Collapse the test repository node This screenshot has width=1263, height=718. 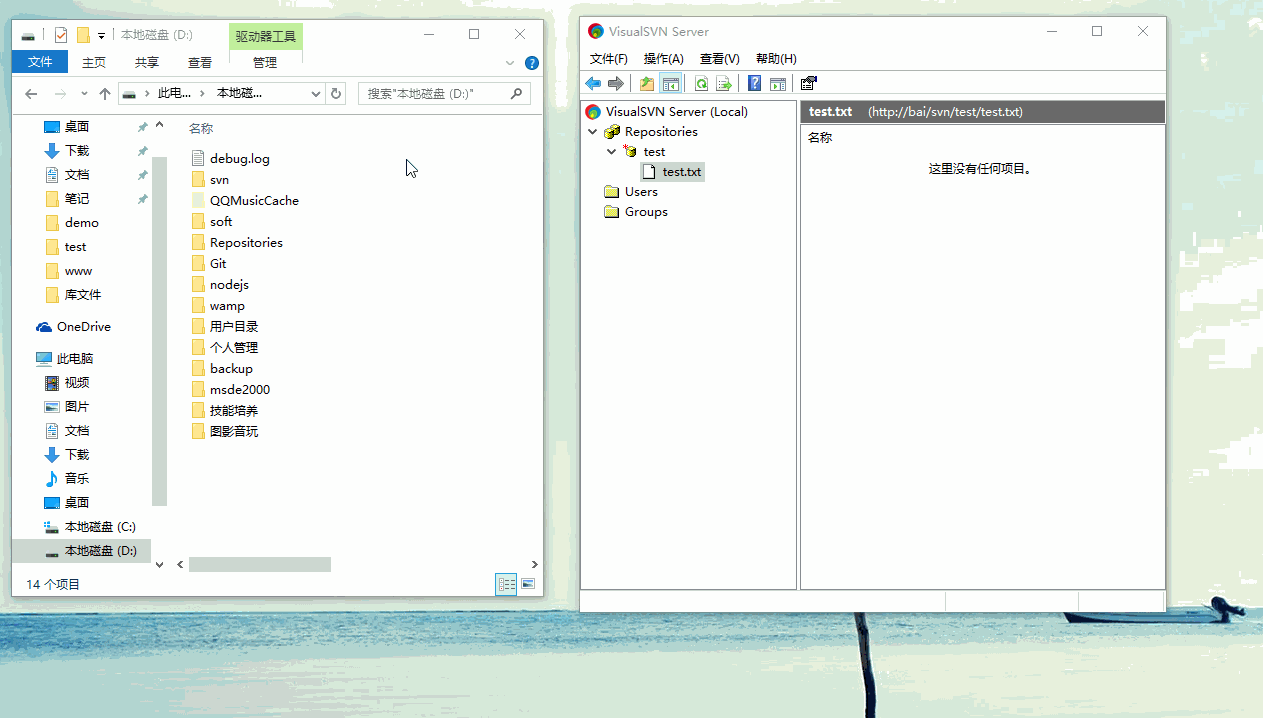click(612, 152)
